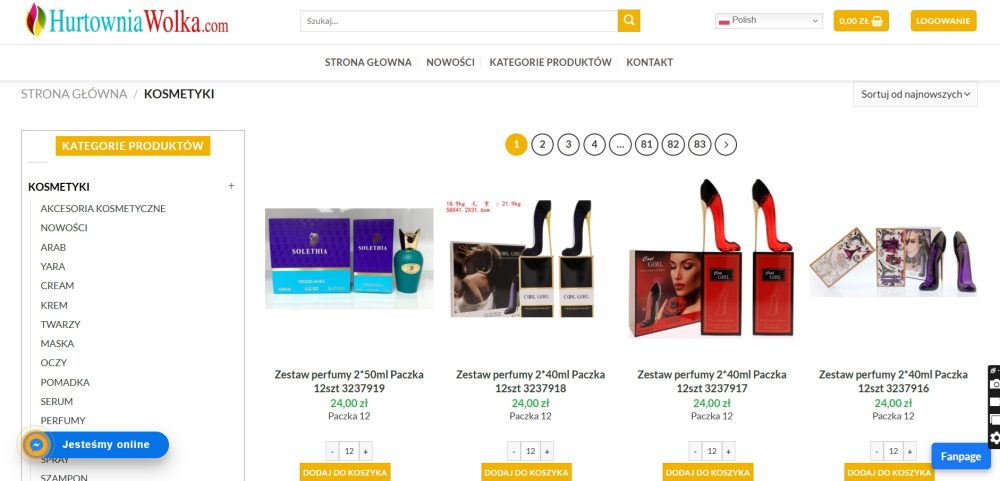Click the LOGOWANIE button
The width and height of the screenshot is (1000, 481).
coord(943,20)
